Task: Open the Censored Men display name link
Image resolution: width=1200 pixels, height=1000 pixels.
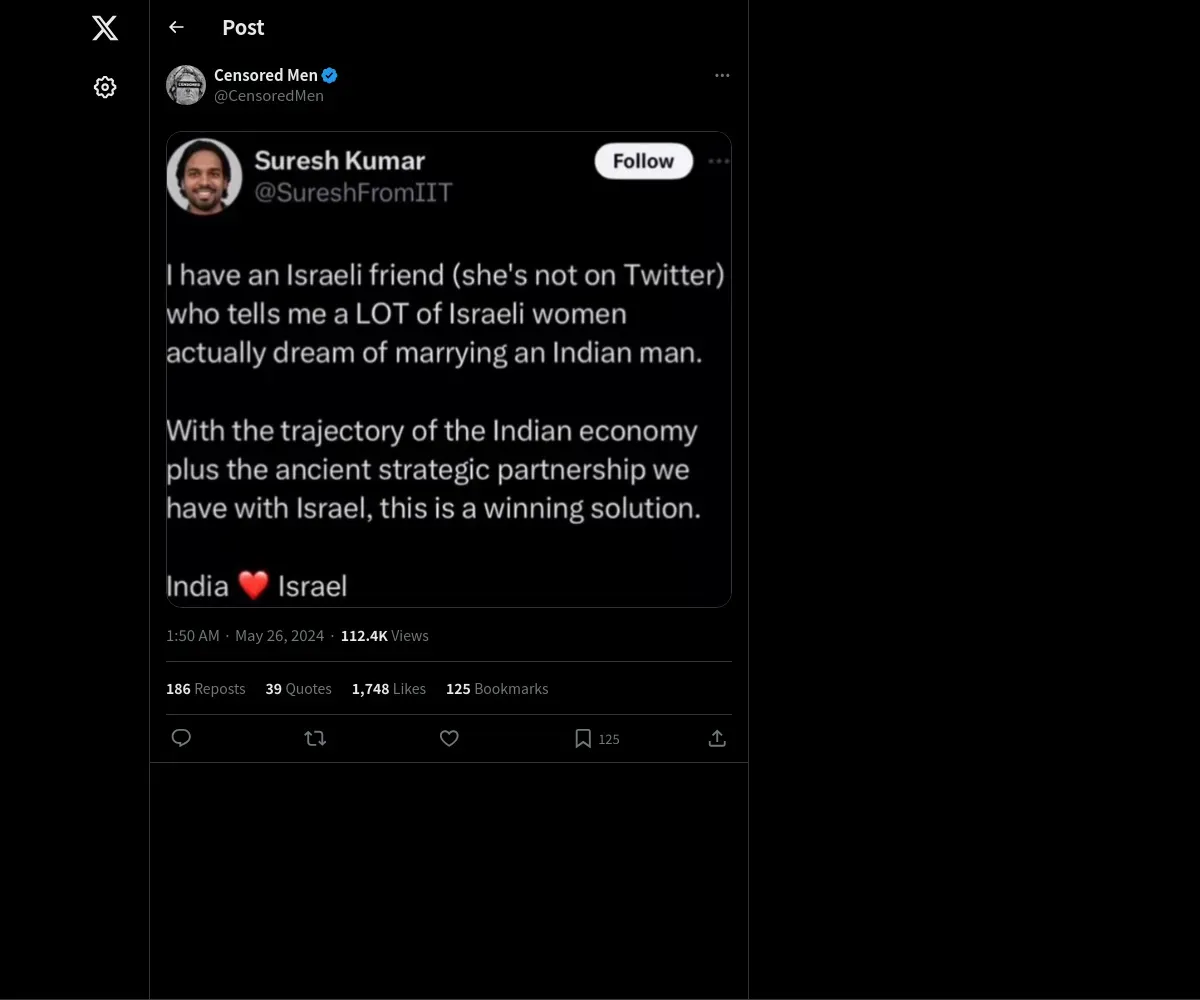Action: pos(266,75)
